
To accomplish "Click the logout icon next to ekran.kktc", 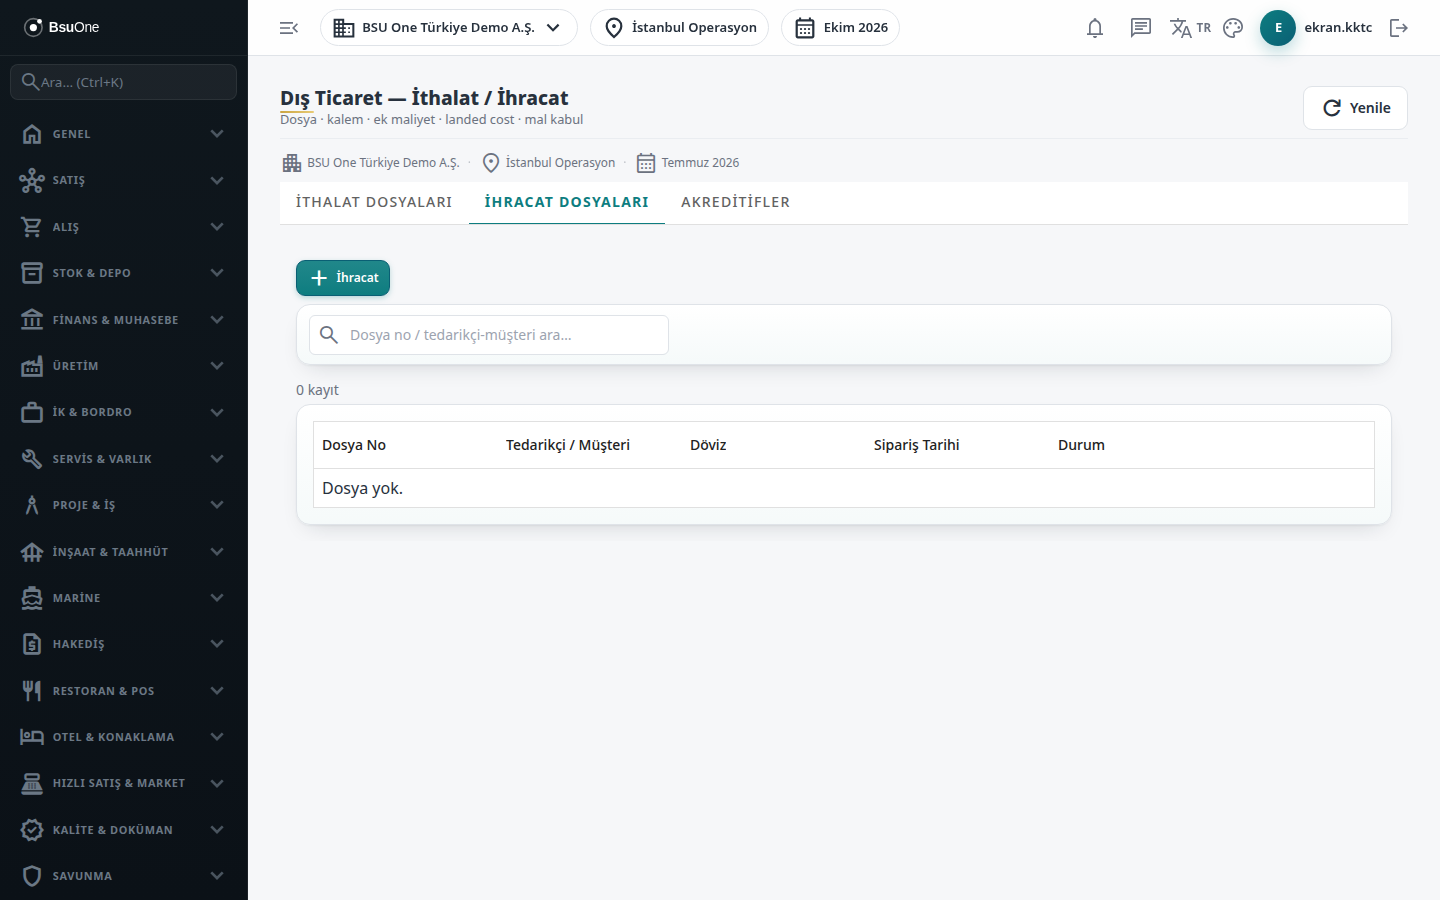I will coord(1399,28).
